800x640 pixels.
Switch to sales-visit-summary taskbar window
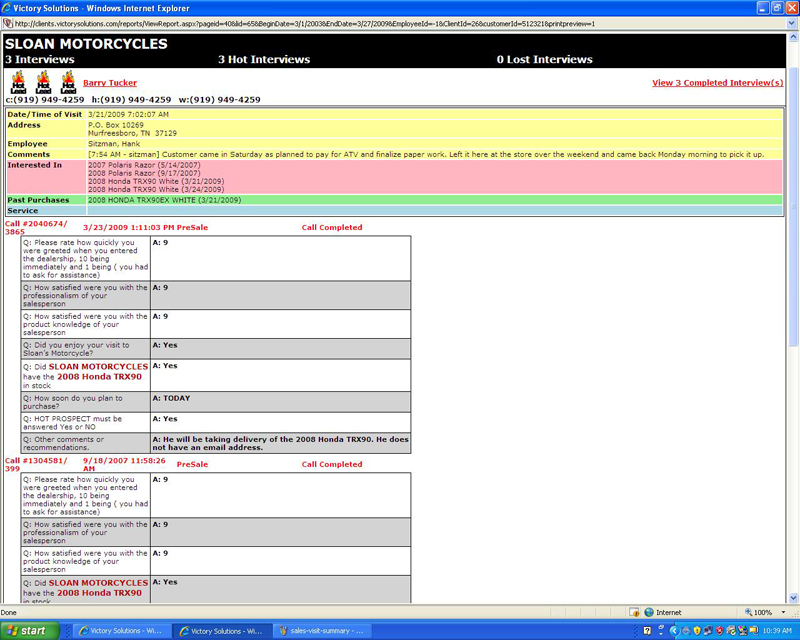coord(322,631)
